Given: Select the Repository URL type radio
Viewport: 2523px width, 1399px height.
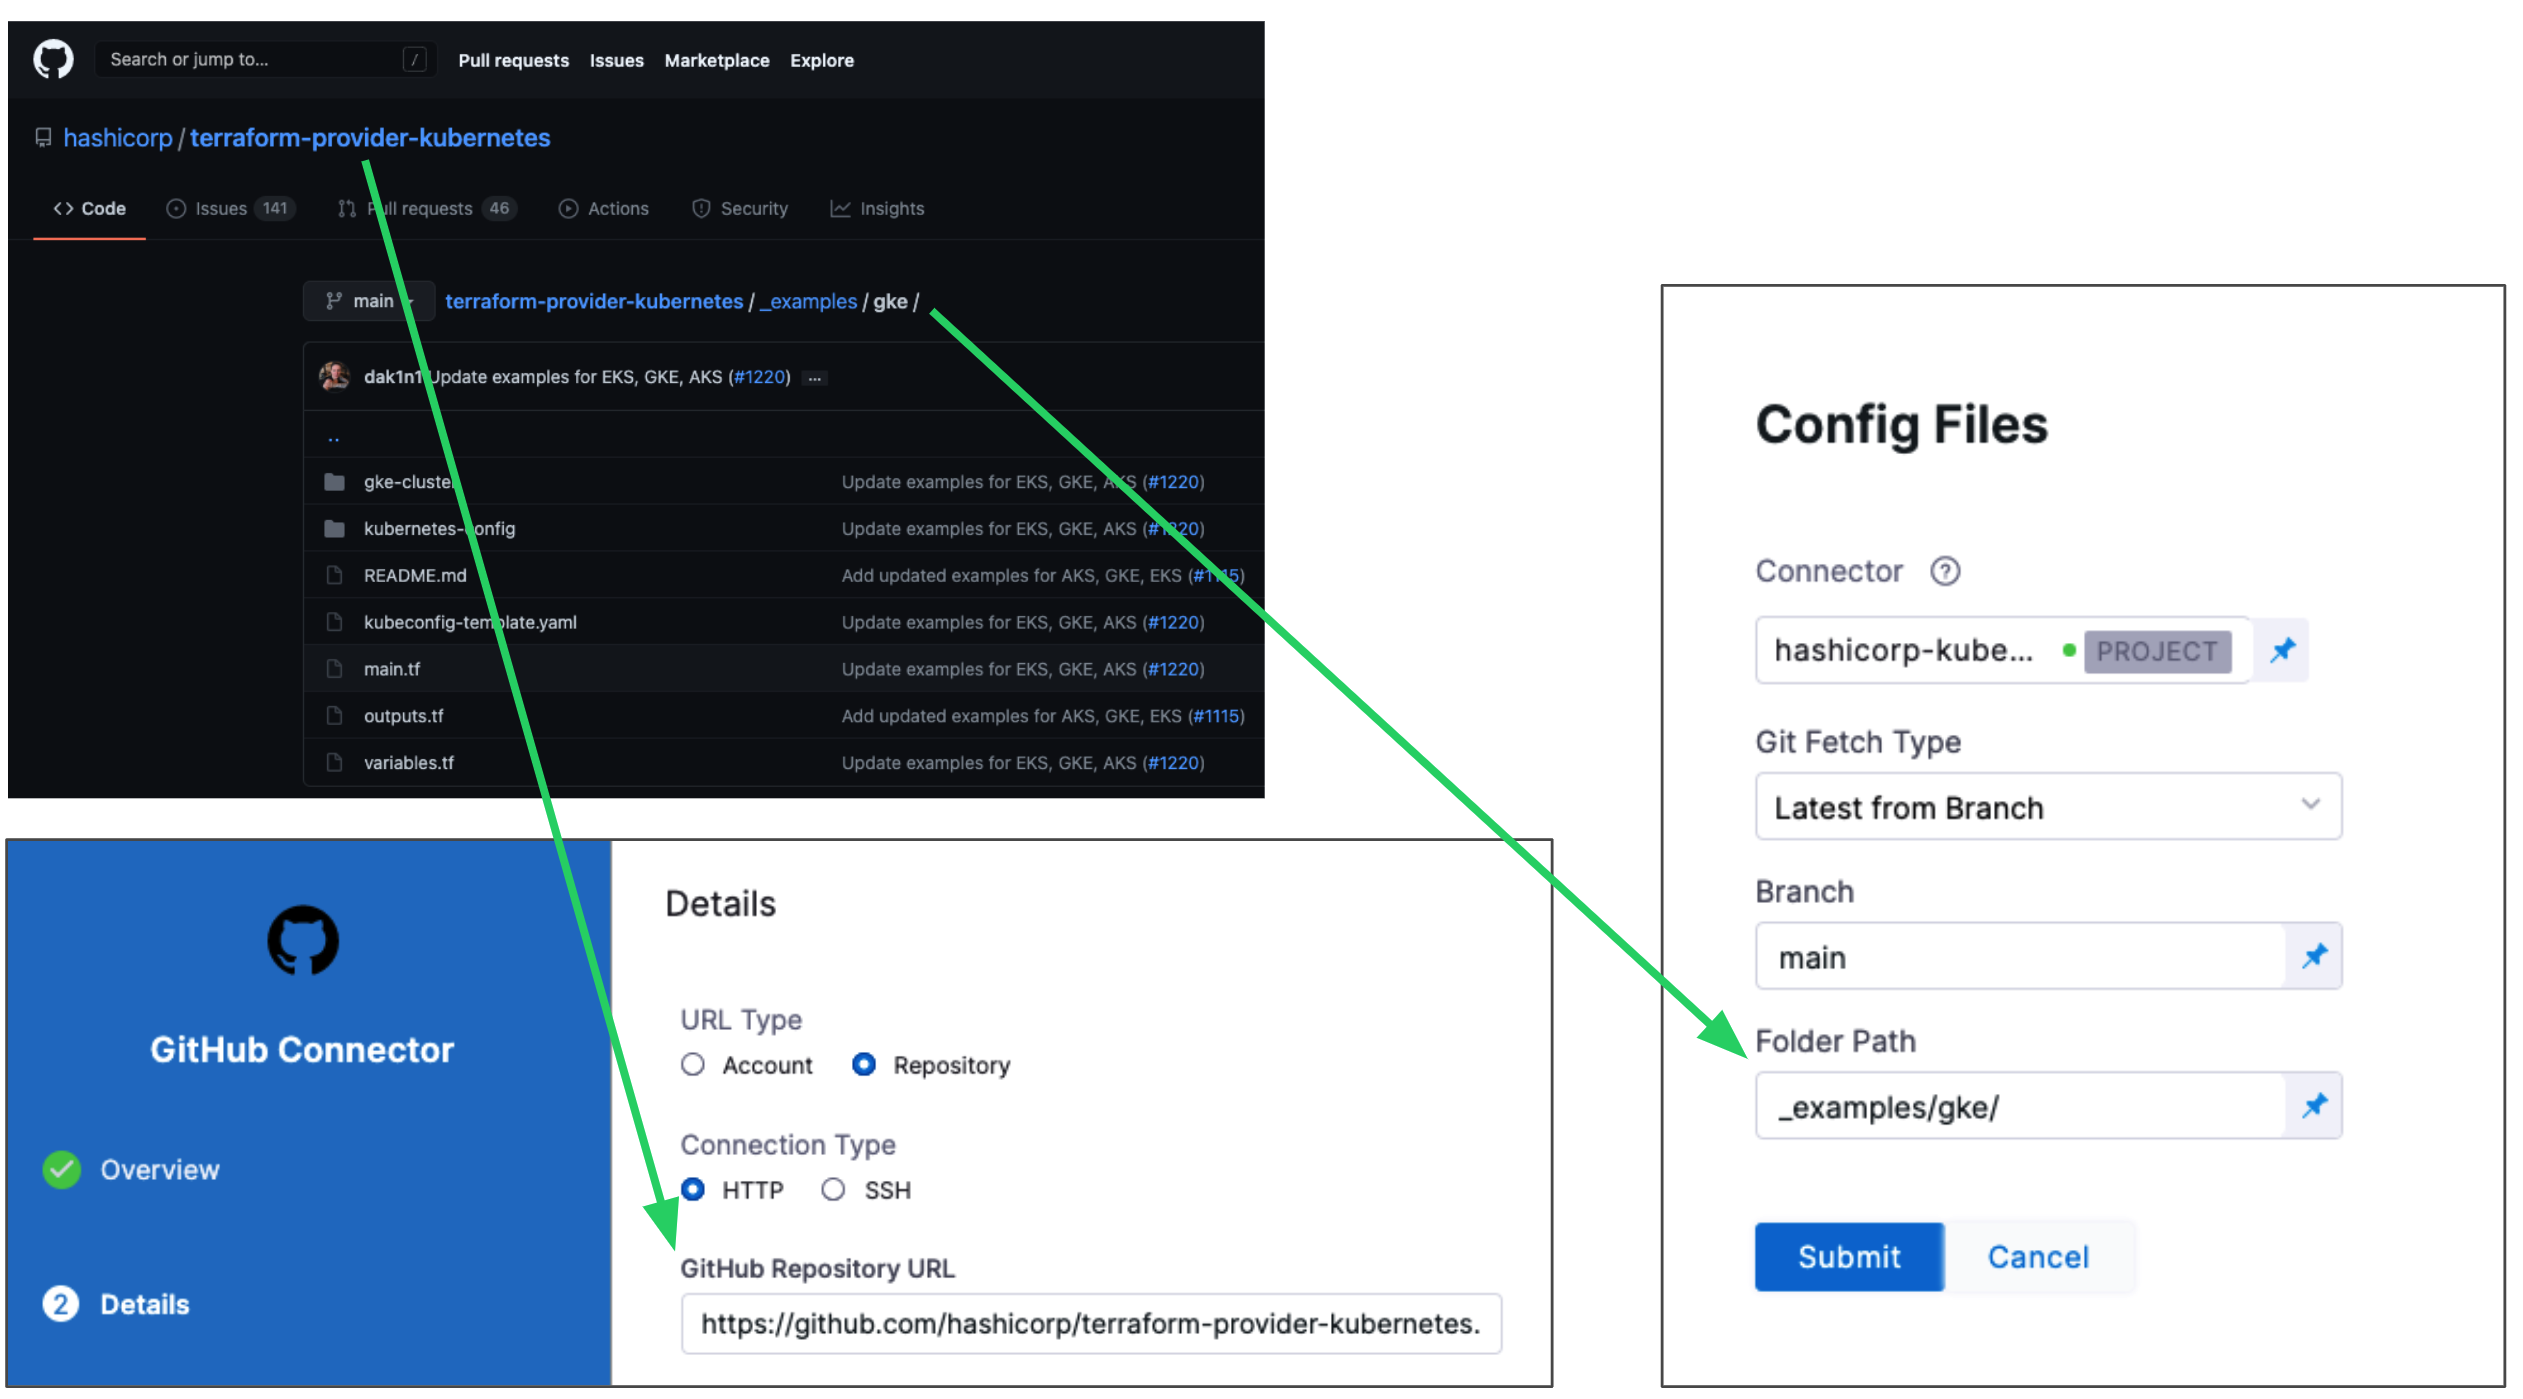Looking at the screenshot, I should [864, 1065].
